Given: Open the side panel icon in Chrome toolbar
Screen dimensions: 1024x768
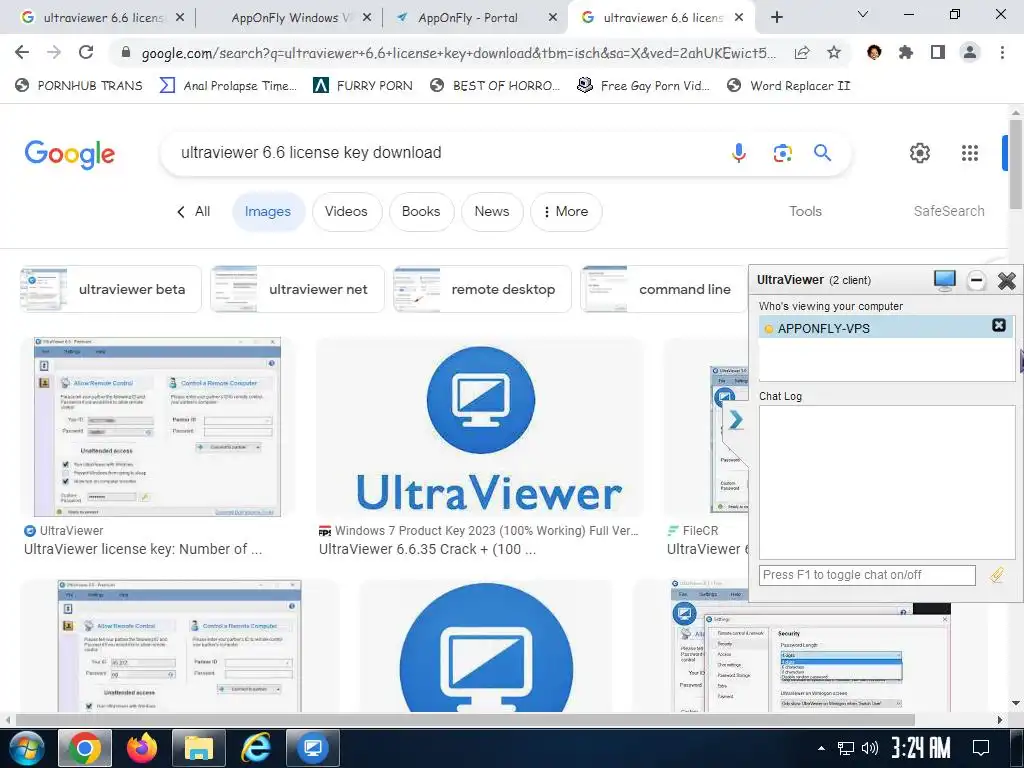Looking at the screenshot, I should [x=937, y=52].
